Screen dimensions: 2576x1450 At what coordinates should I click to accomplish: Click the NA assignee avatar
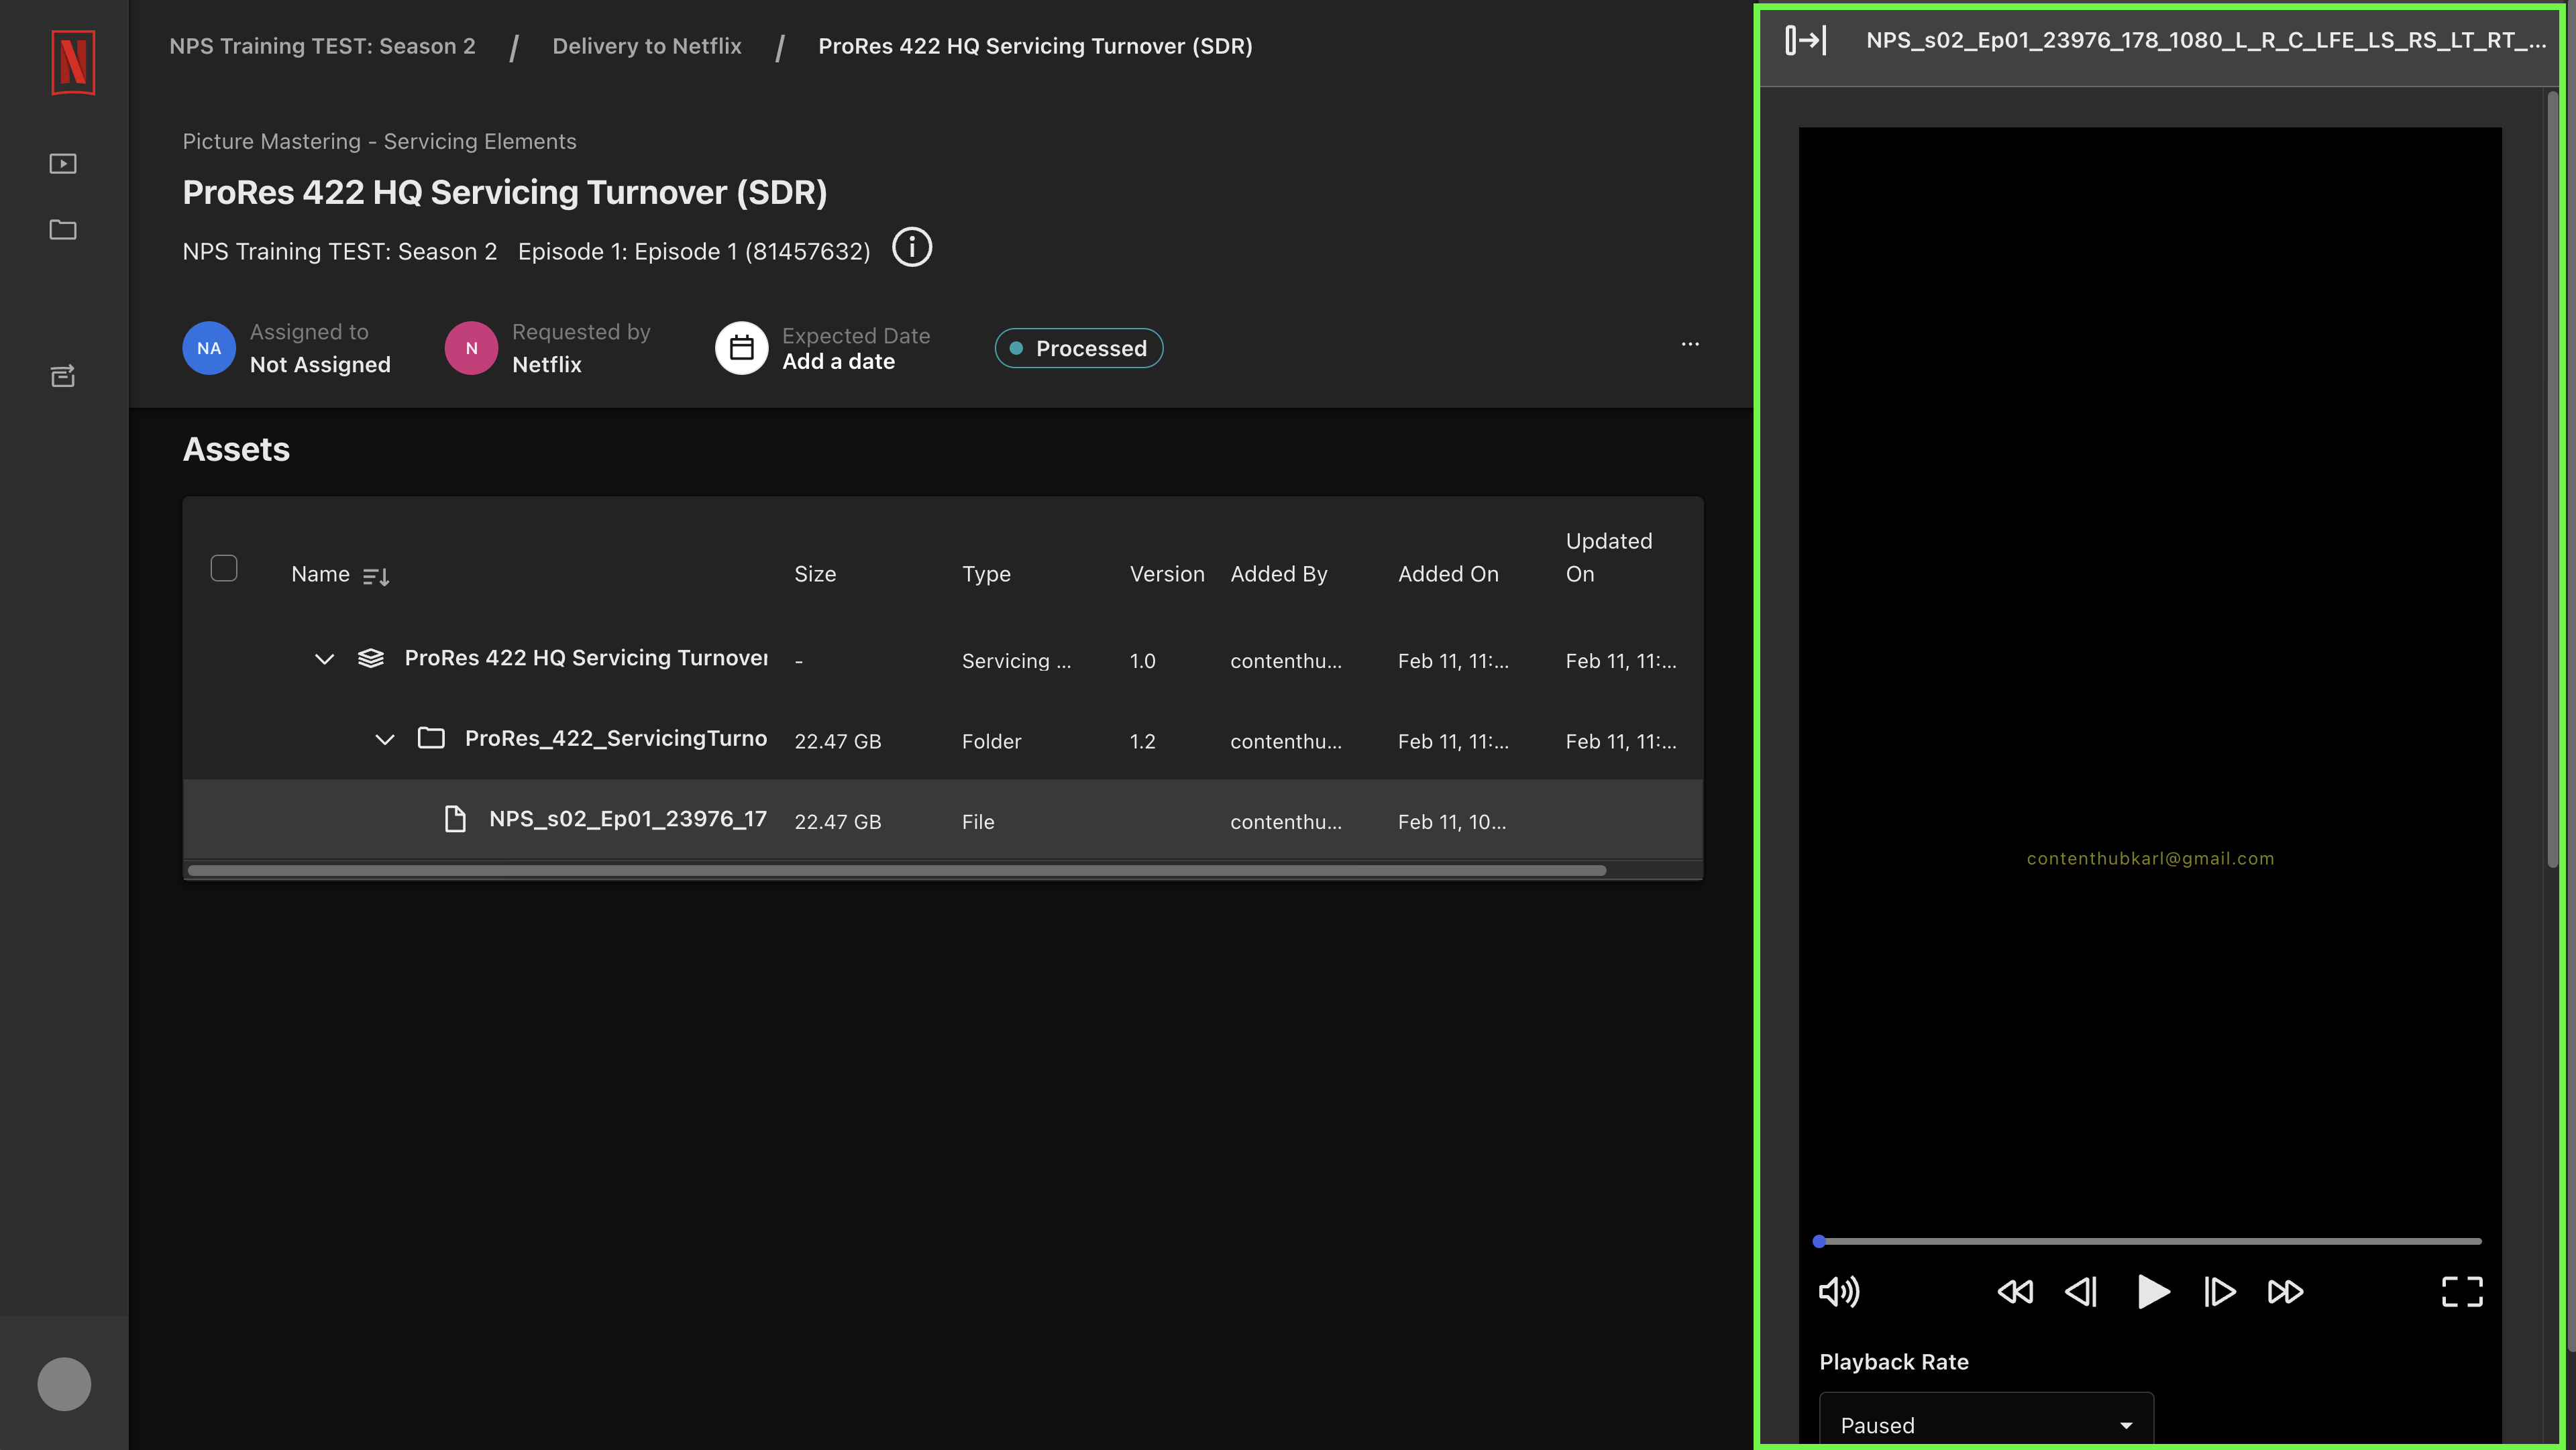point(209,348)
